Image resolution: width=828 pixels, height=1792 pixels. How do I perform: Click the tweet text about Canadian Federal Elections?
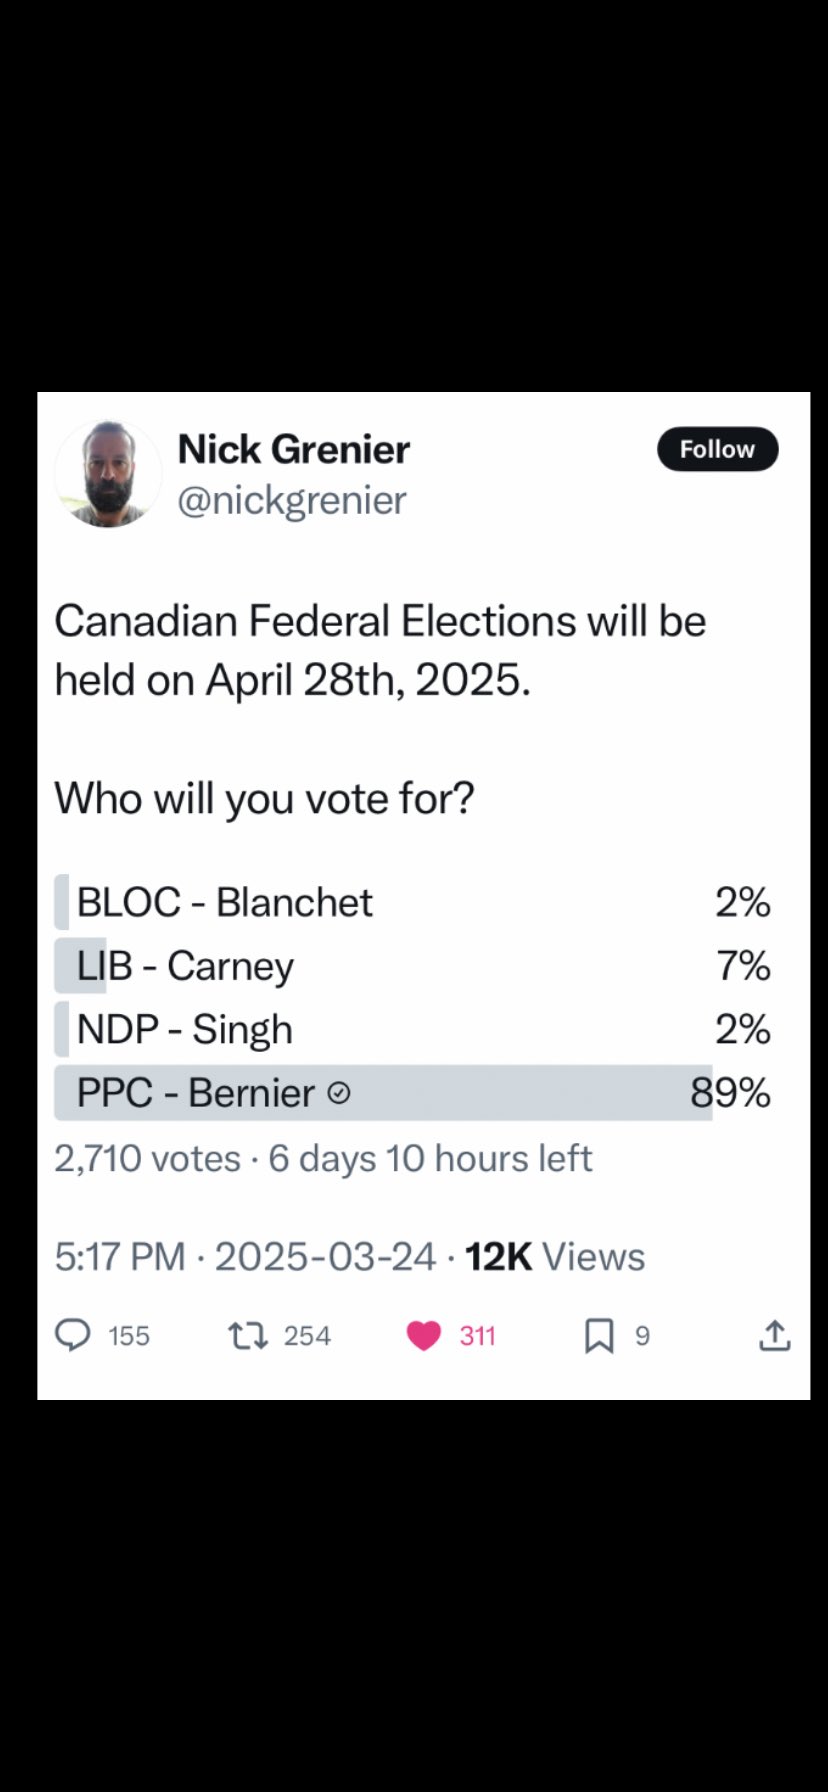click(380, 650)
